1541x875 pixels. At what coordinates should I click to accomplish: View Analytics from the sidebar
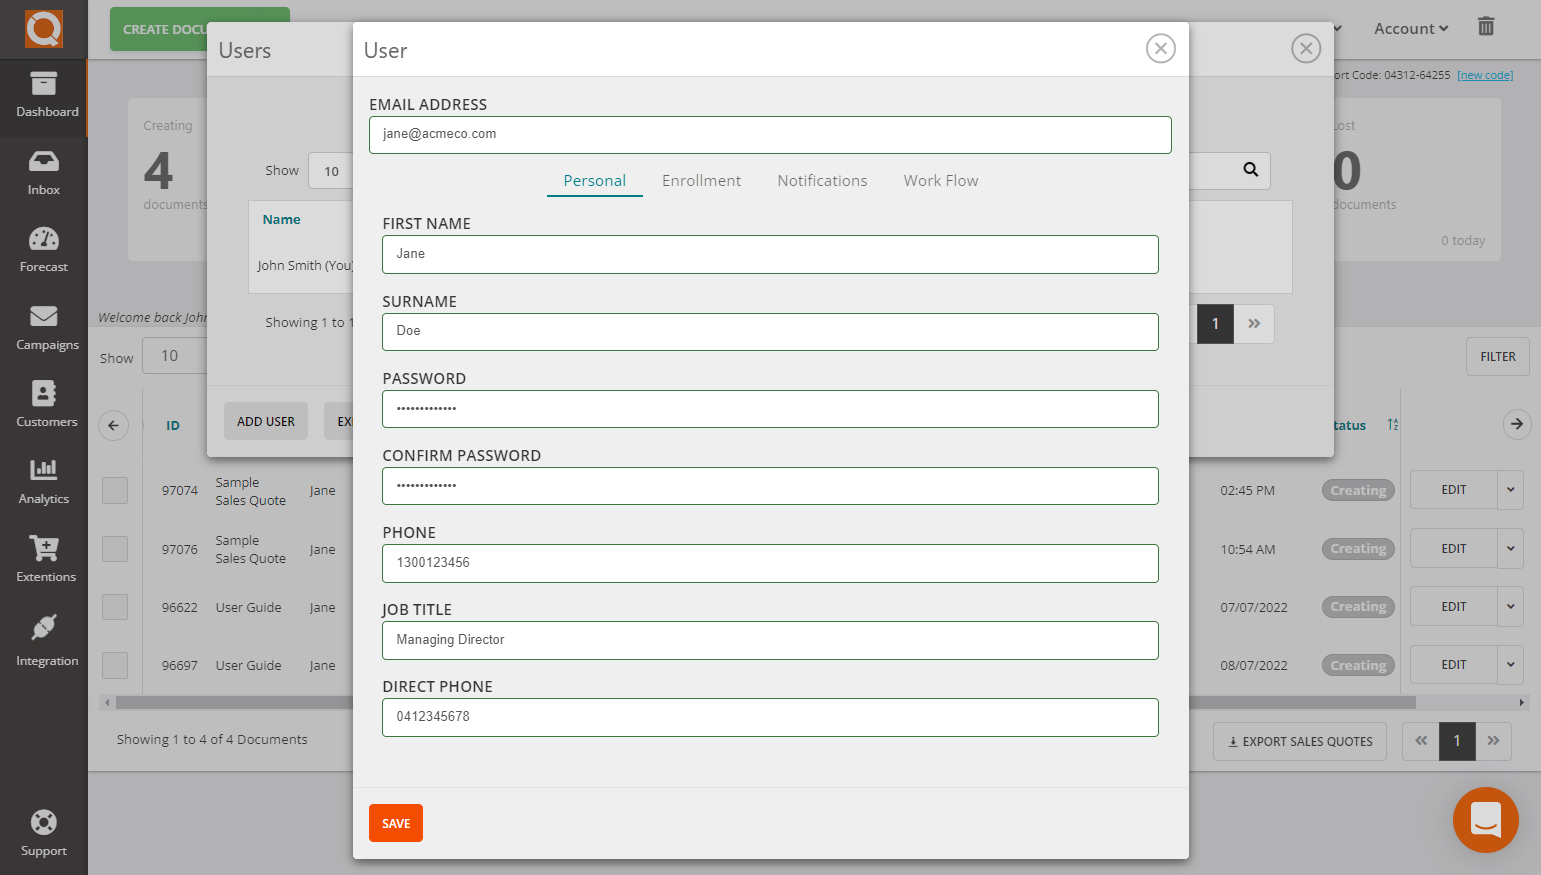click(x=44, y=482)
